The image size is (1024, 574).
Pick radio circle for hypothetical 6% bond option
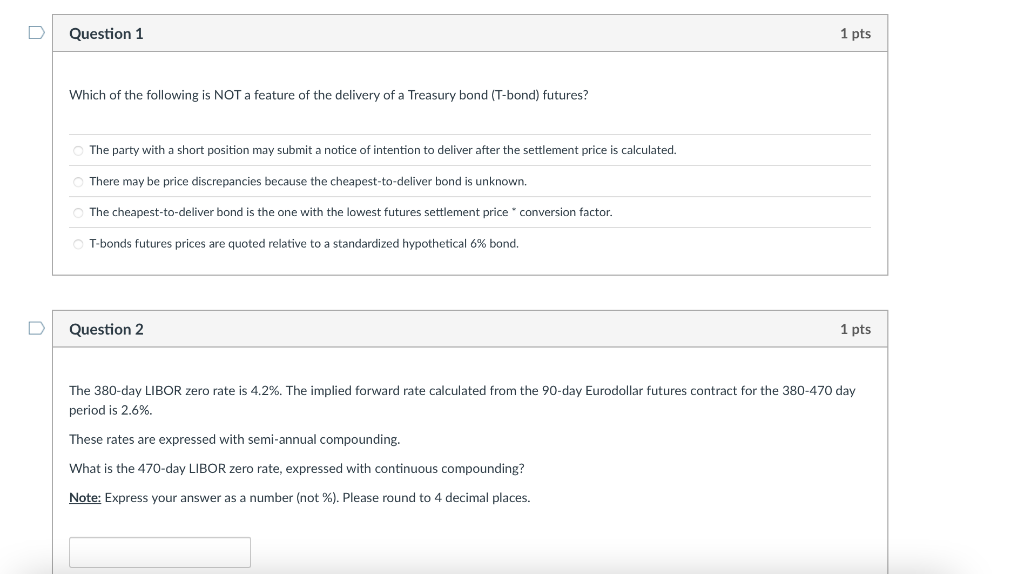78,244
